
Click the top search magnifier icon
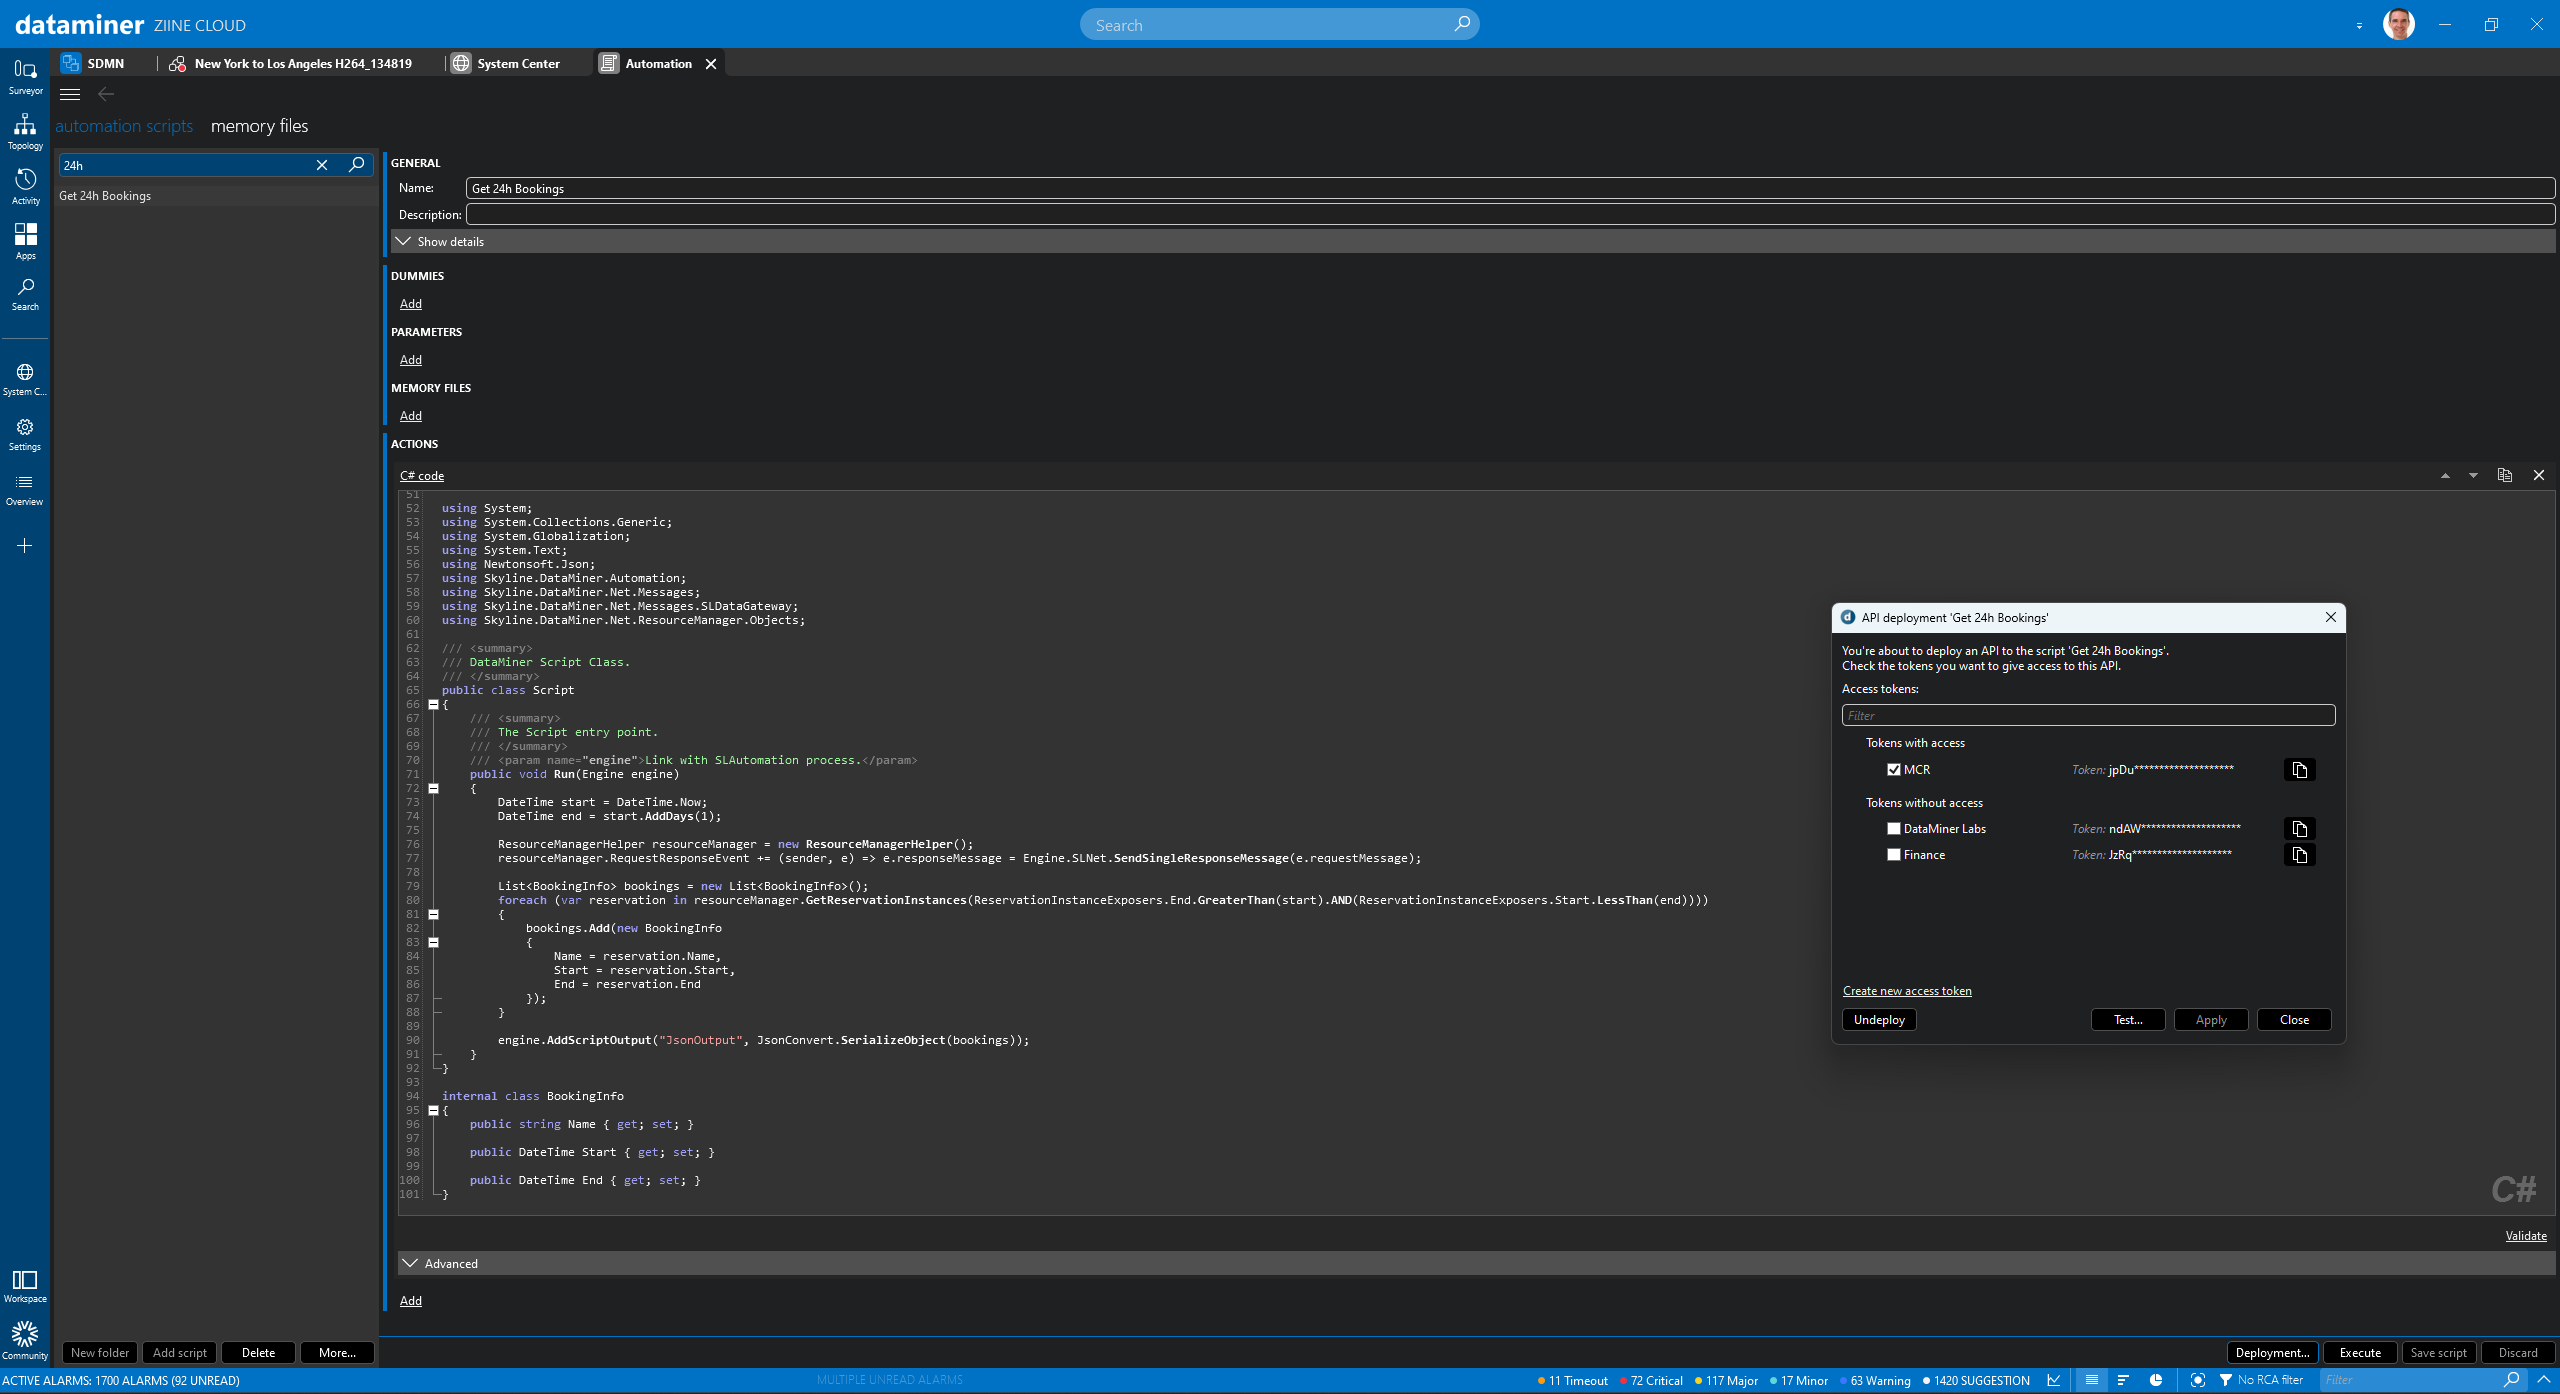click(1462, 24)
